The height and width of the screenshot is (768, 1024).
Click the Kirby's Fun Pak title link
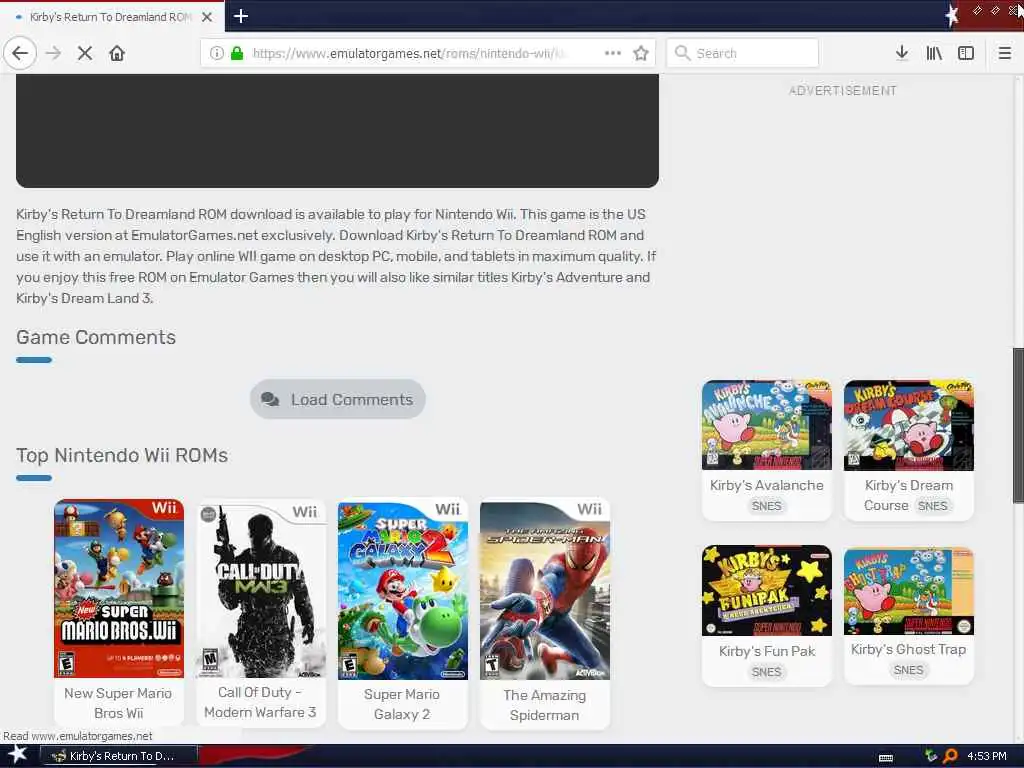coord(767,651)
